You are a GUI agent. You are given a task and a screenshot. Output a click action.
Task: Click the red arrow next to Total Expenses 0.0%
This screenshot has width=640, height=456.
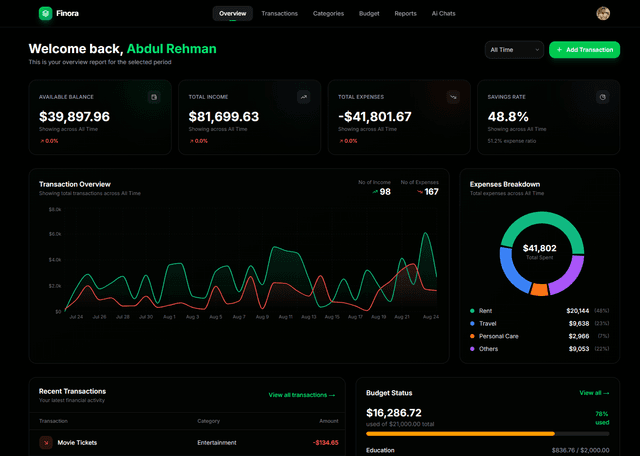[340, 141]
